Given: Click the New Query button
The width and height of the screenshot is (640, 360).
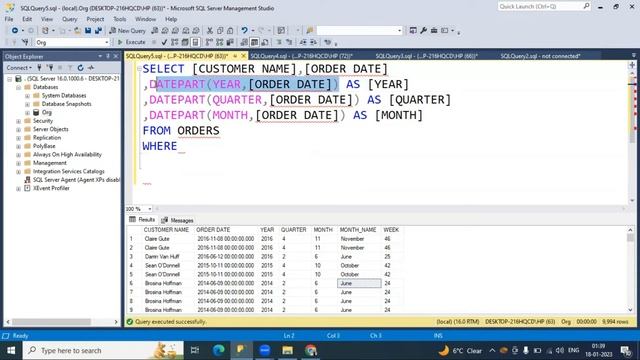Looking at the screenshot, I should [x=127, y=31].
